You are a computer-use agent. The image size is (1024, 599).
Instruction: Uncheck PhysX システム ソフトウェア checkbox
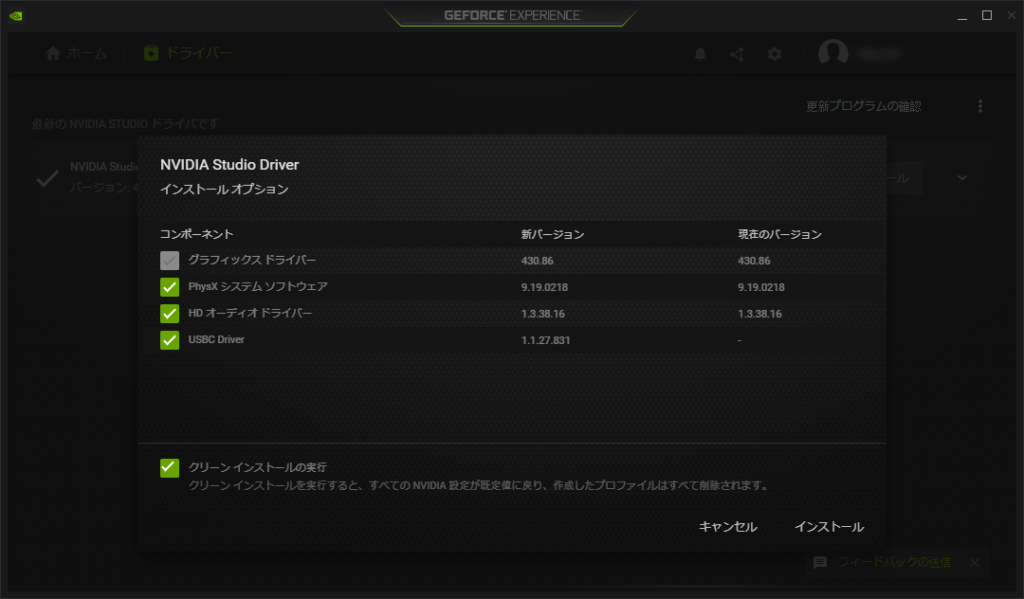(169, 287)
